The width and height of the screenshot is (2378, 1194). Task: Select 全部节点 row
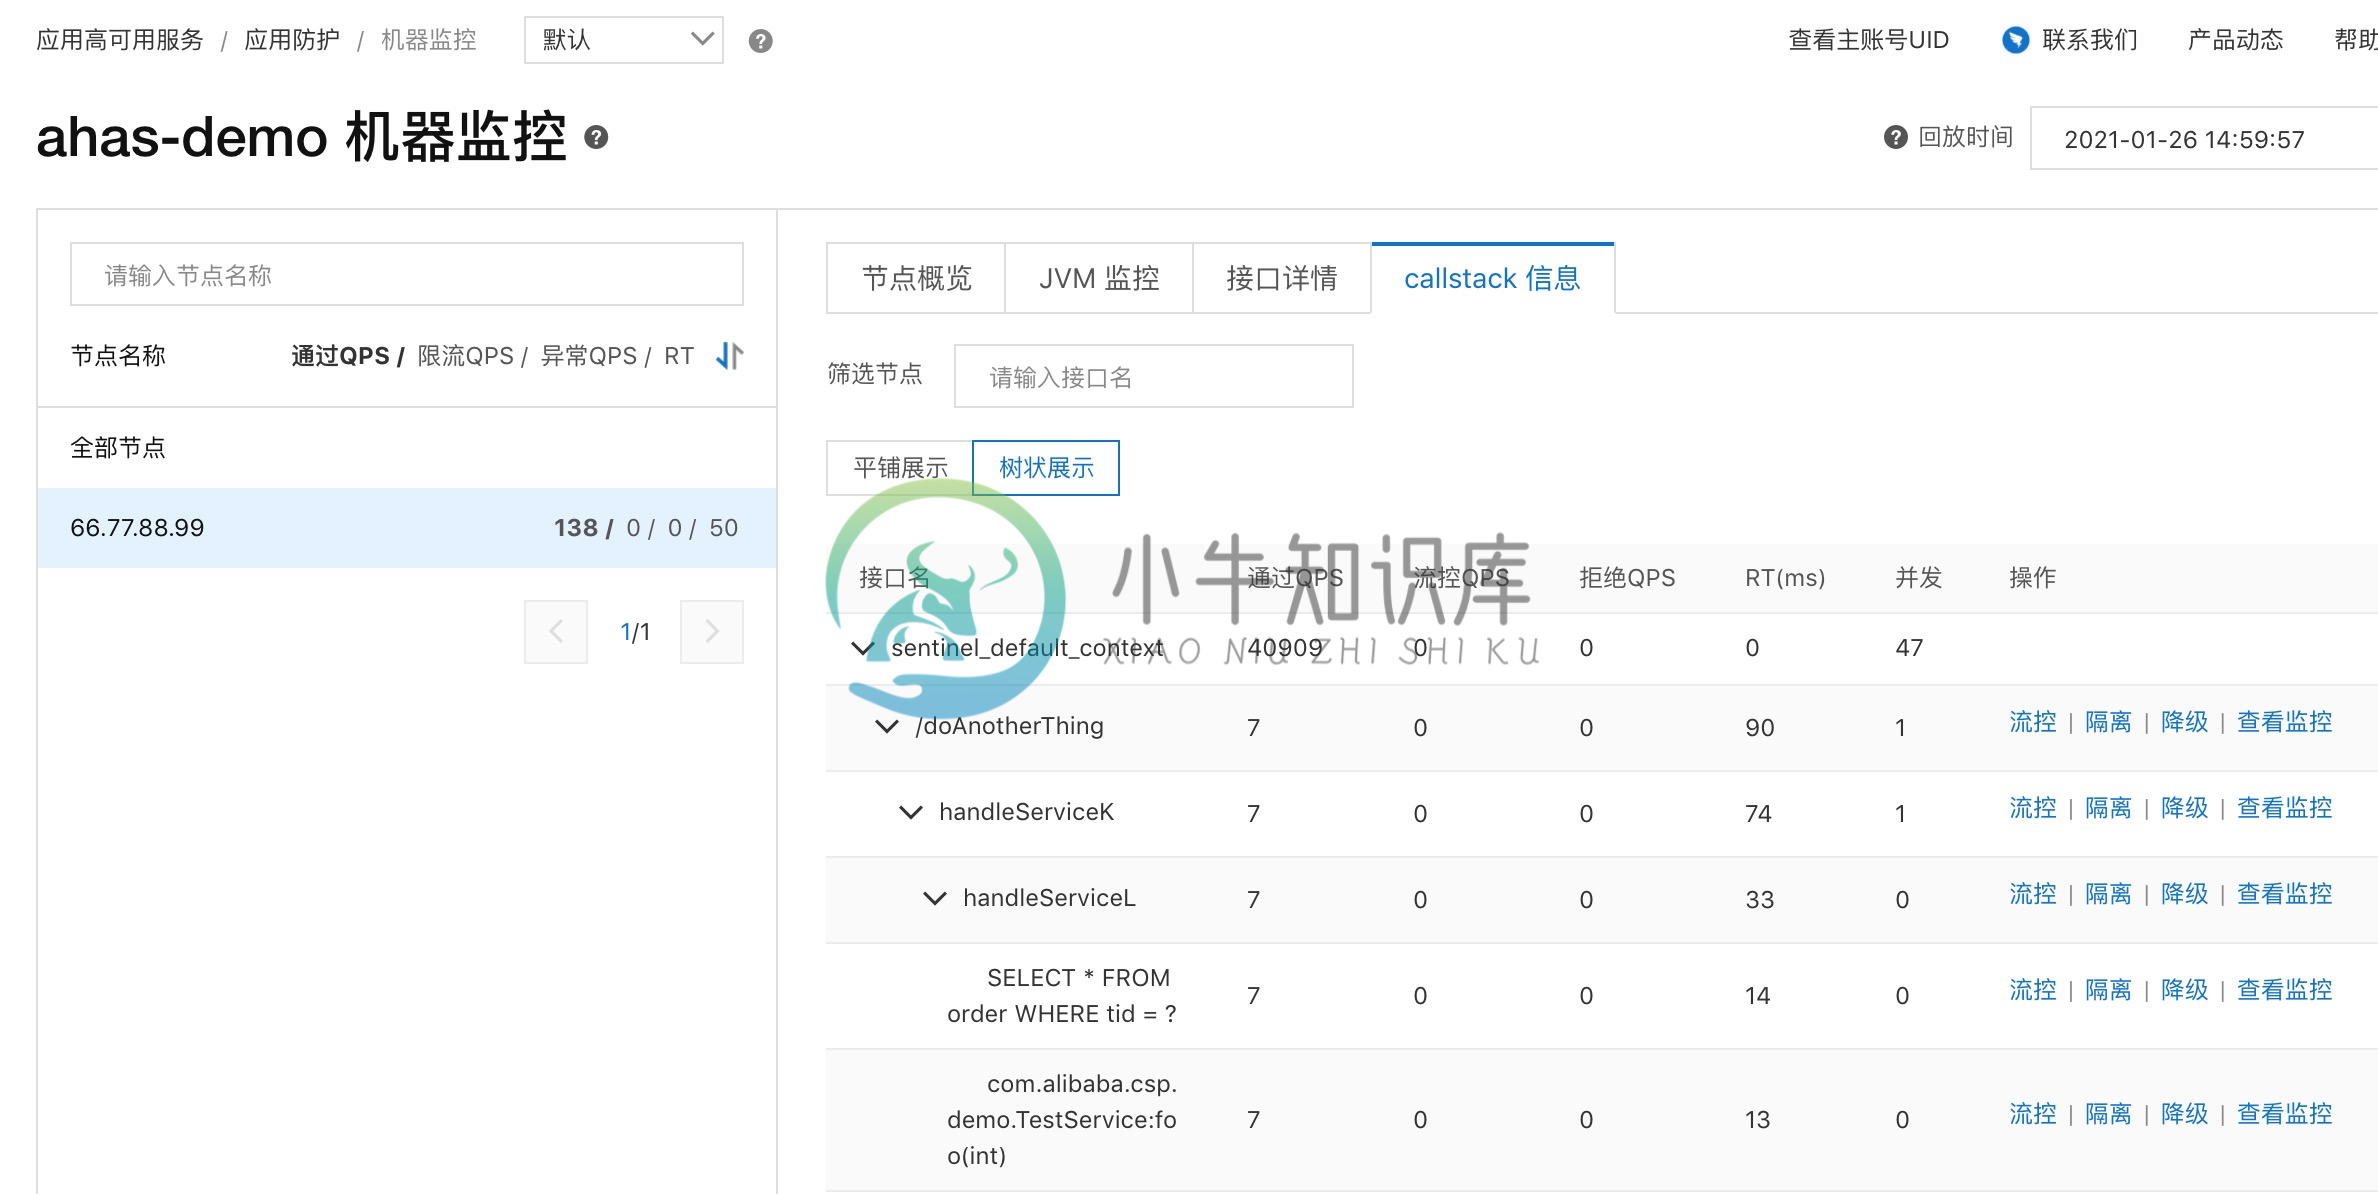tap(407, 448)
